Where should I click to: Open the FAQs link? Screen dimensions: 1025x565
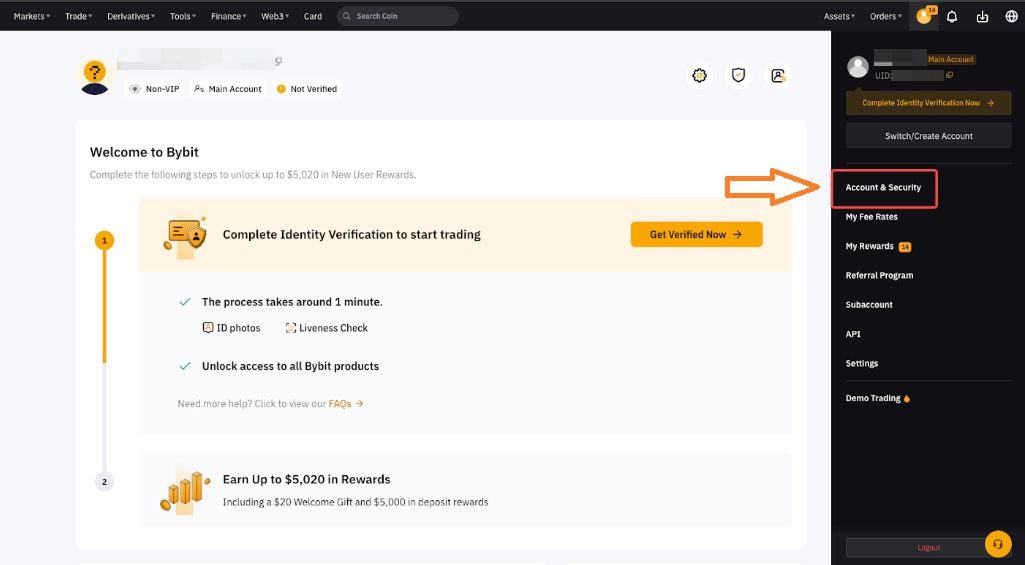(x=346, y=403)
